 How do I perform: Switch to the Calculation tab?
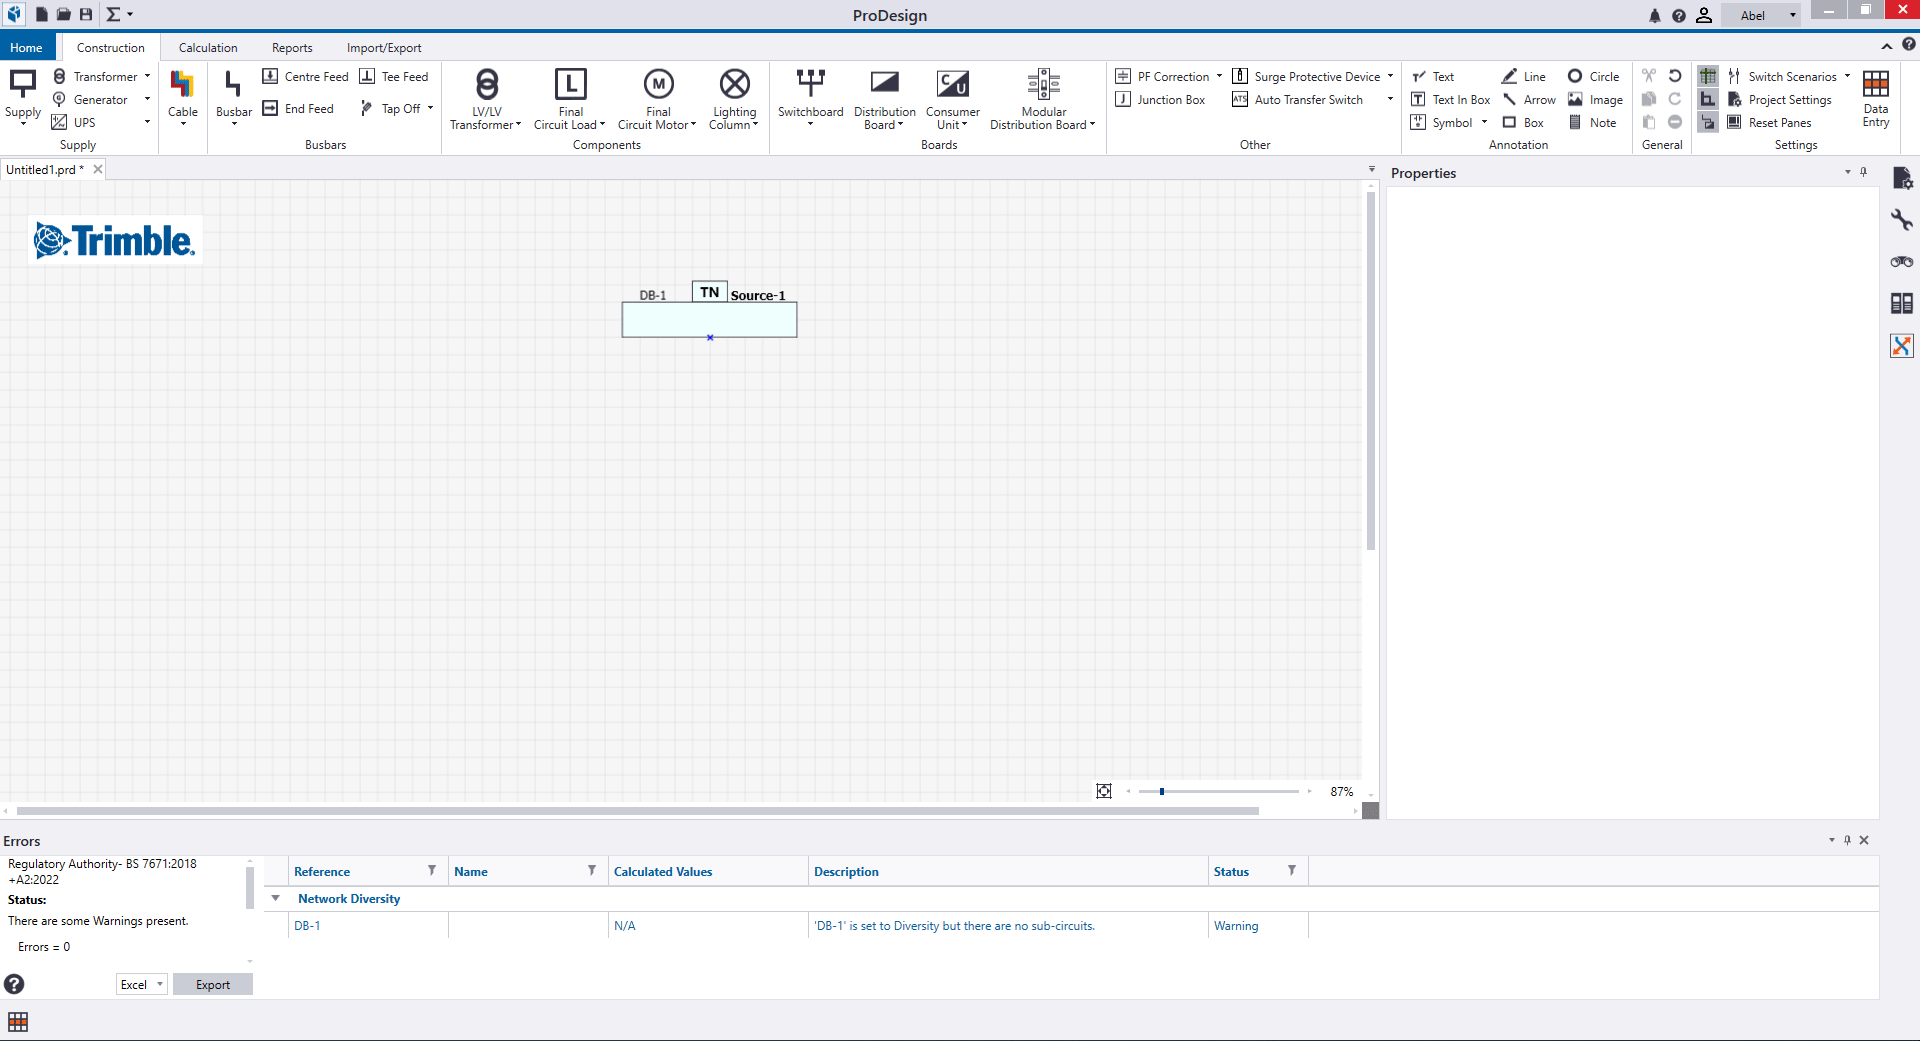pos(208,48)
